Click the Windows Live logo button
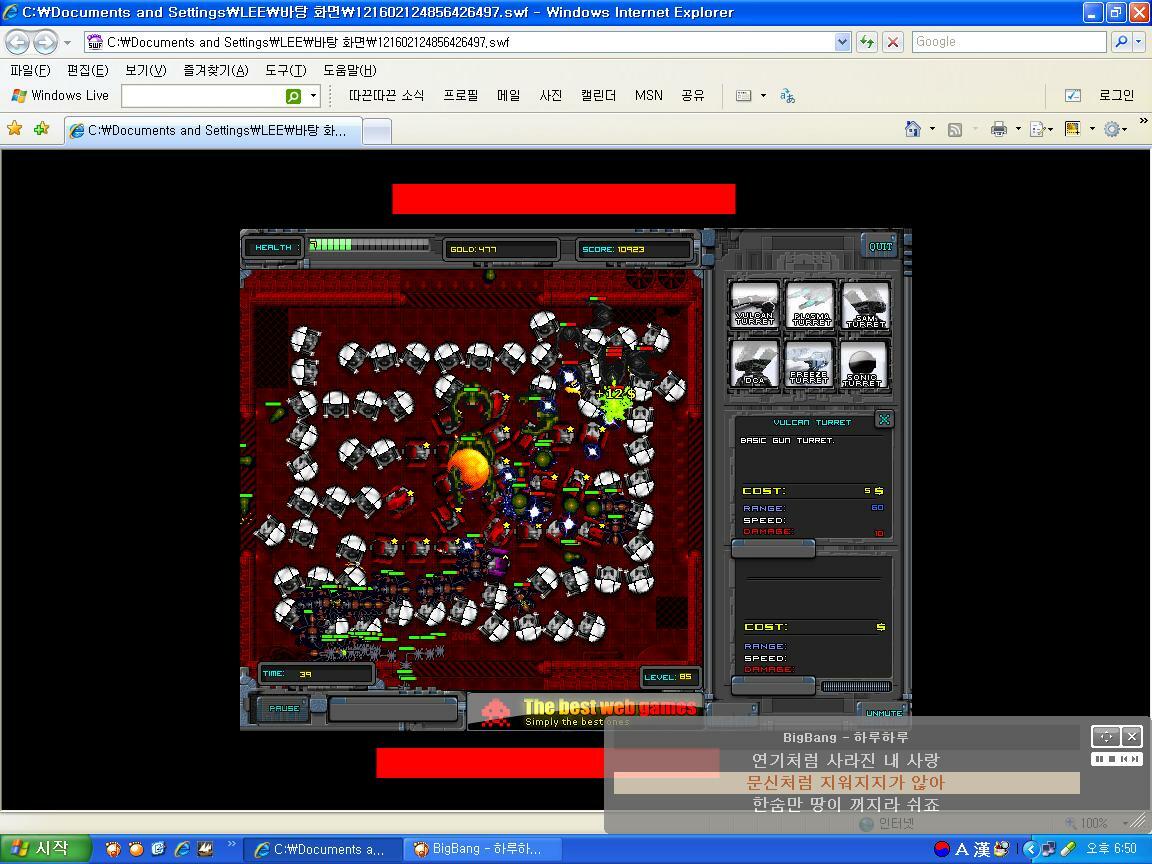This screenshot has width=1152, height=864. coord(60,96)
